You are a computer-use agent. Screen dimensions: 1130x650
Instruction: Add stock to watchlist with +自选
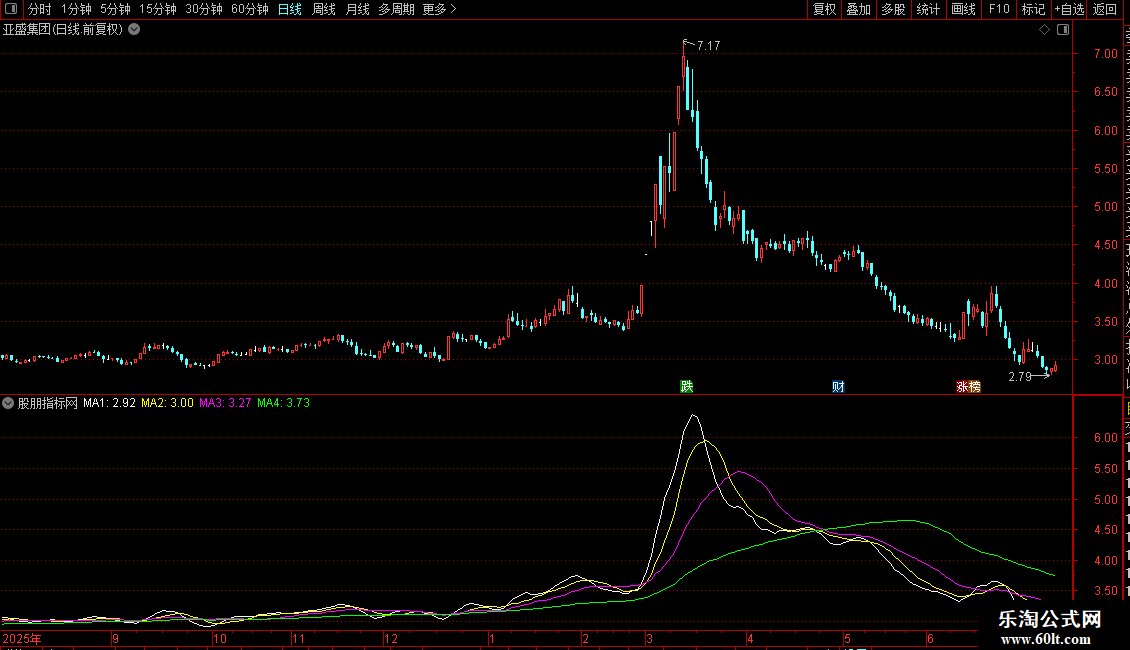(x=1069, y=9)
